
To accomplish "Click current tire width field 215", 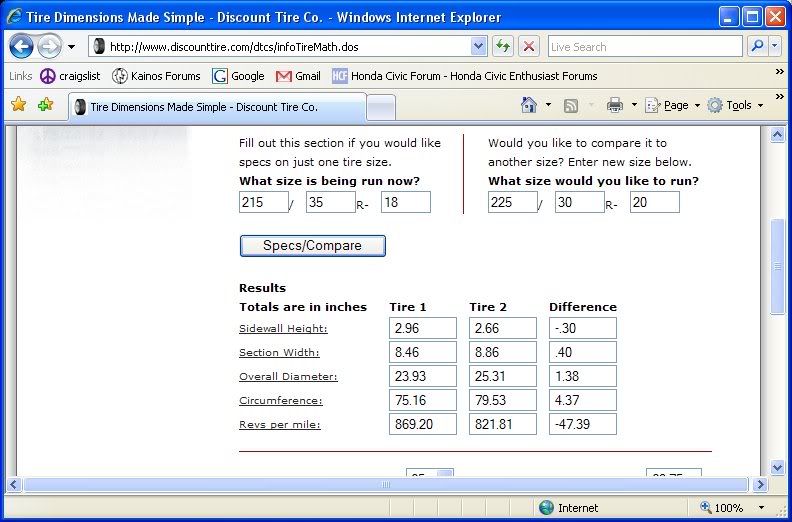I will [264, 202].
